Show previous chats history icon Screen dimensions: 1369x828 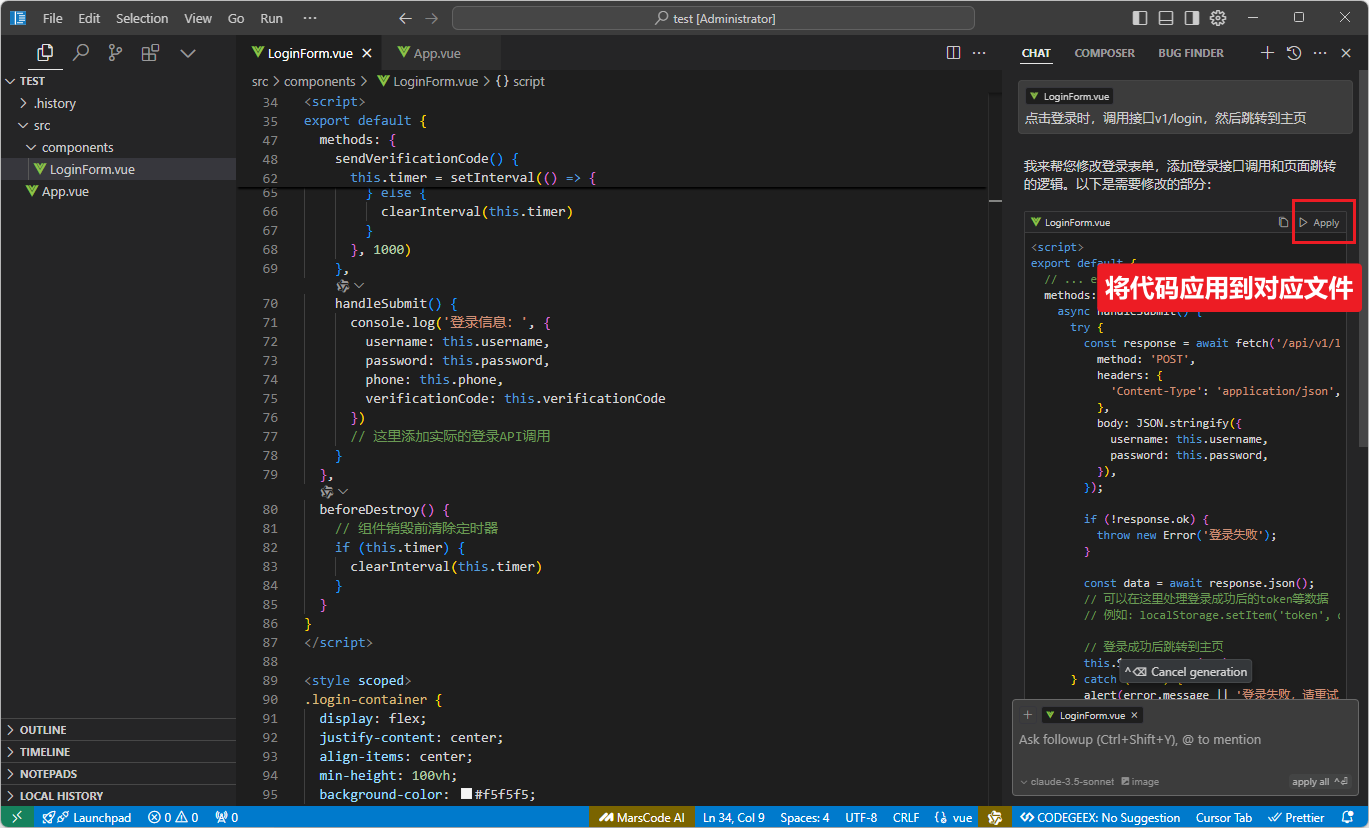pyautogui.click(x=1294, y=53)
